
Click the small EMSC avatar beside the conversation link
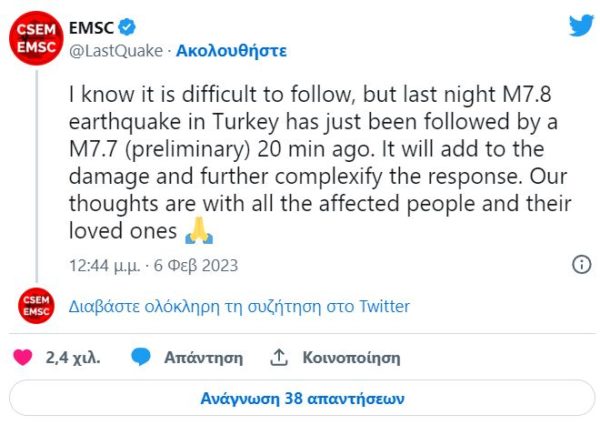click(34, 306)
